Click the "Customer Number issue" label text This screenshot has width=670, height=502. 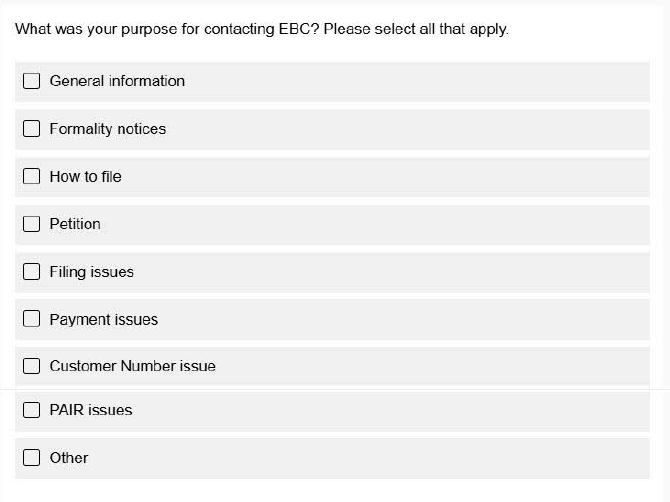[133, 366]
